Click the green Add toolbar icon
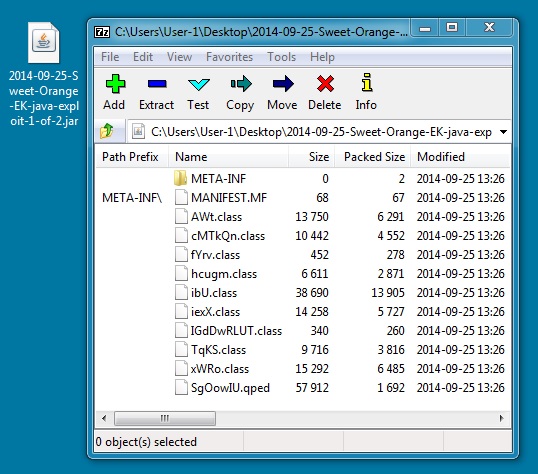Screen dimensions: 538x474 pyautogui.click(x=115, y=83)
